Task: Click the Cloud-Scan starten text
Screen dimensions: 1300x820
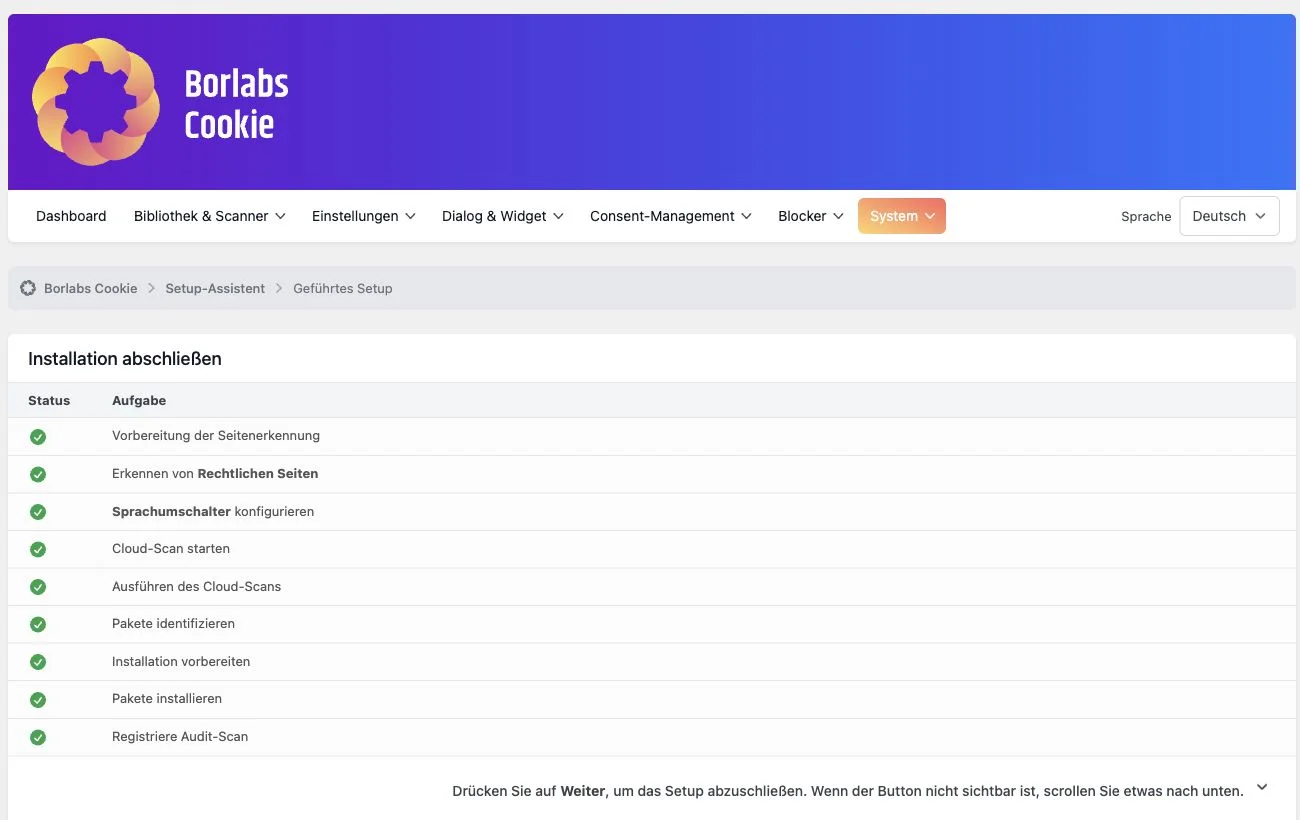Action: pyautogui.click(x=171, y=548)
